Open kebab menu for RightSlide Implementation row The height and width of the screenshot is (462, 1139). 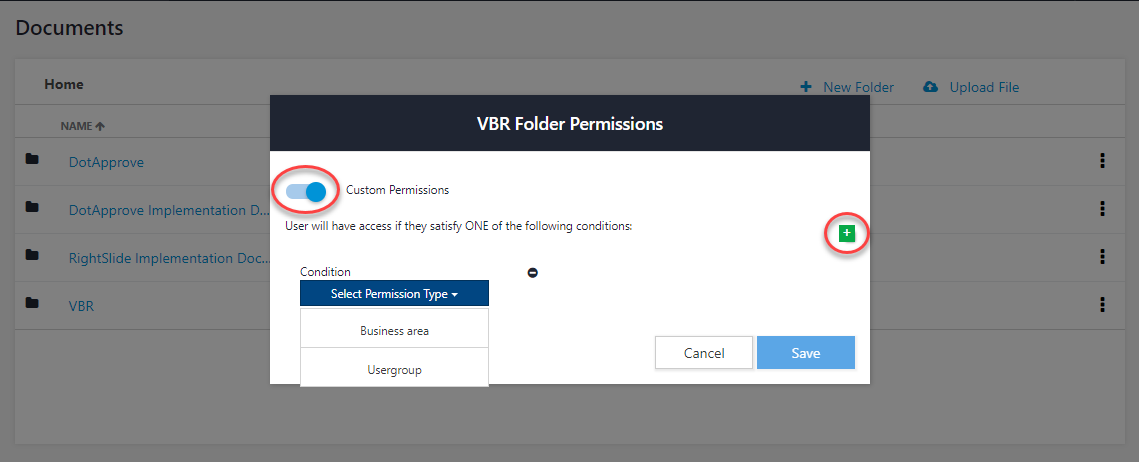[x=1103, y=256]
